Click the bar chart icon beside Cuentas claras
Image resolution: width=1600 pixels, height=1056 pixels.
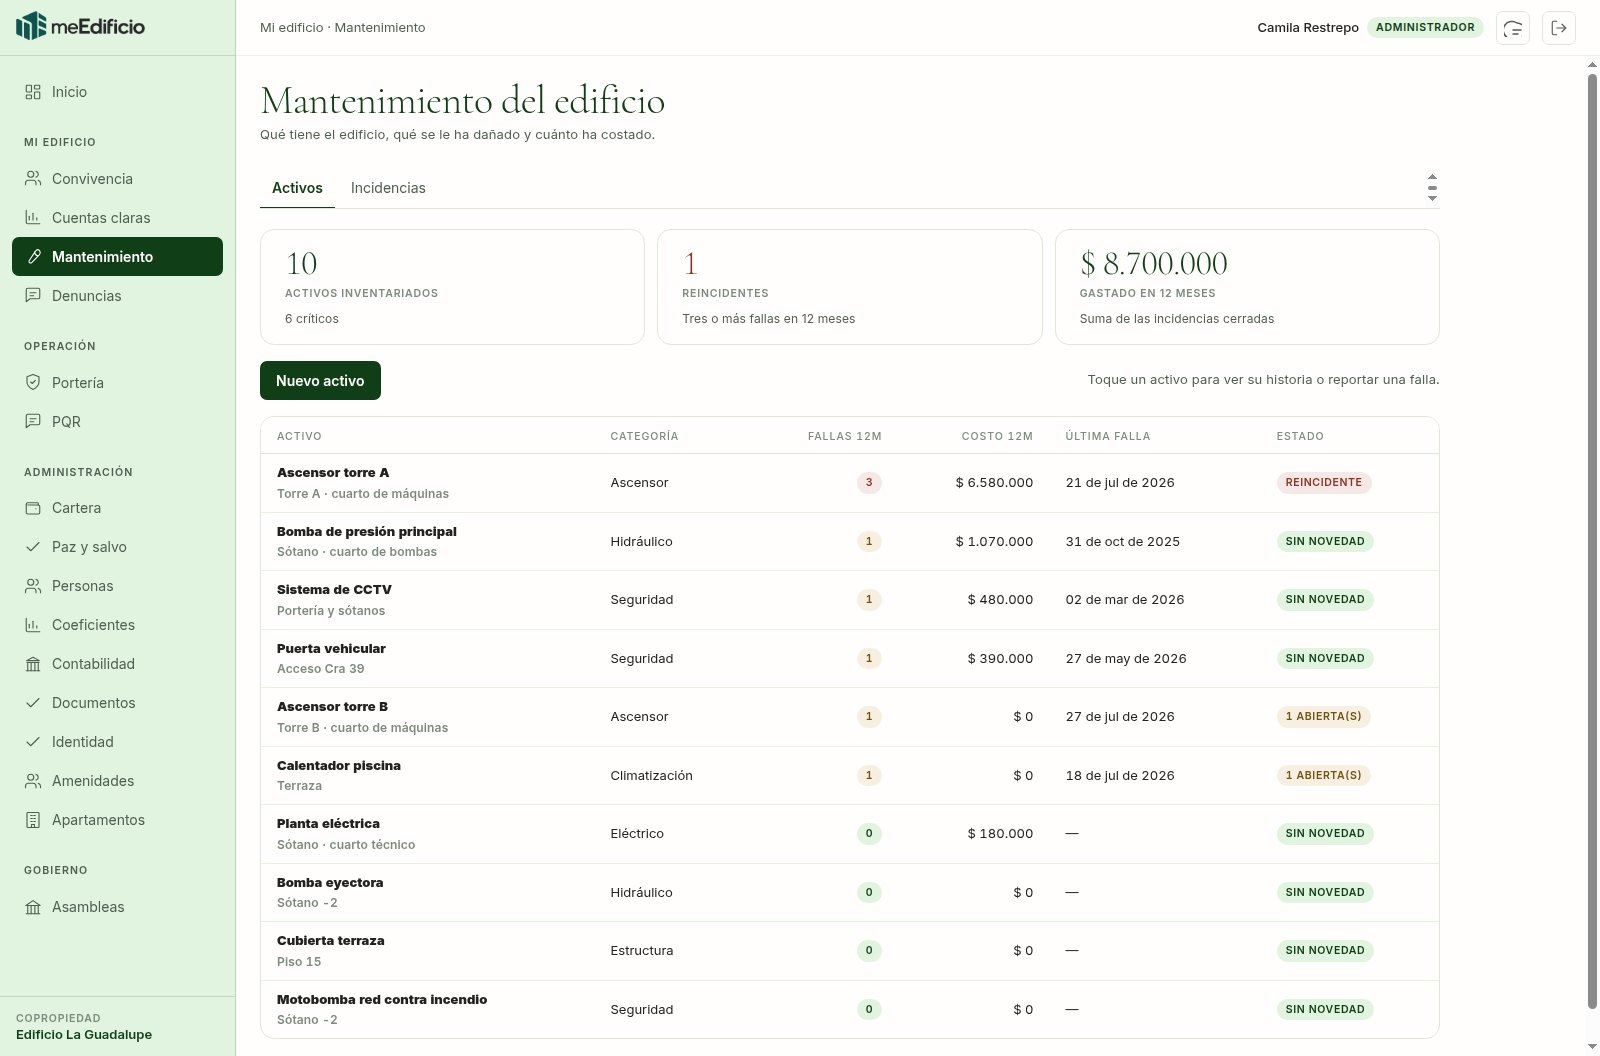pyautogui.click(x=33, y=218)
